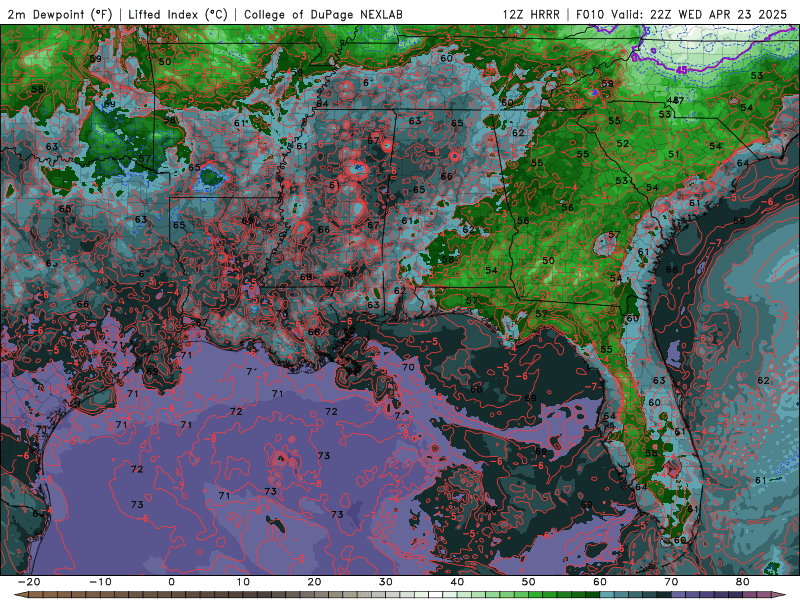Viewport: 800px width, 600px height.
Task: Click the colorbar tick label "80"
Action: click(x=743, y=582)
